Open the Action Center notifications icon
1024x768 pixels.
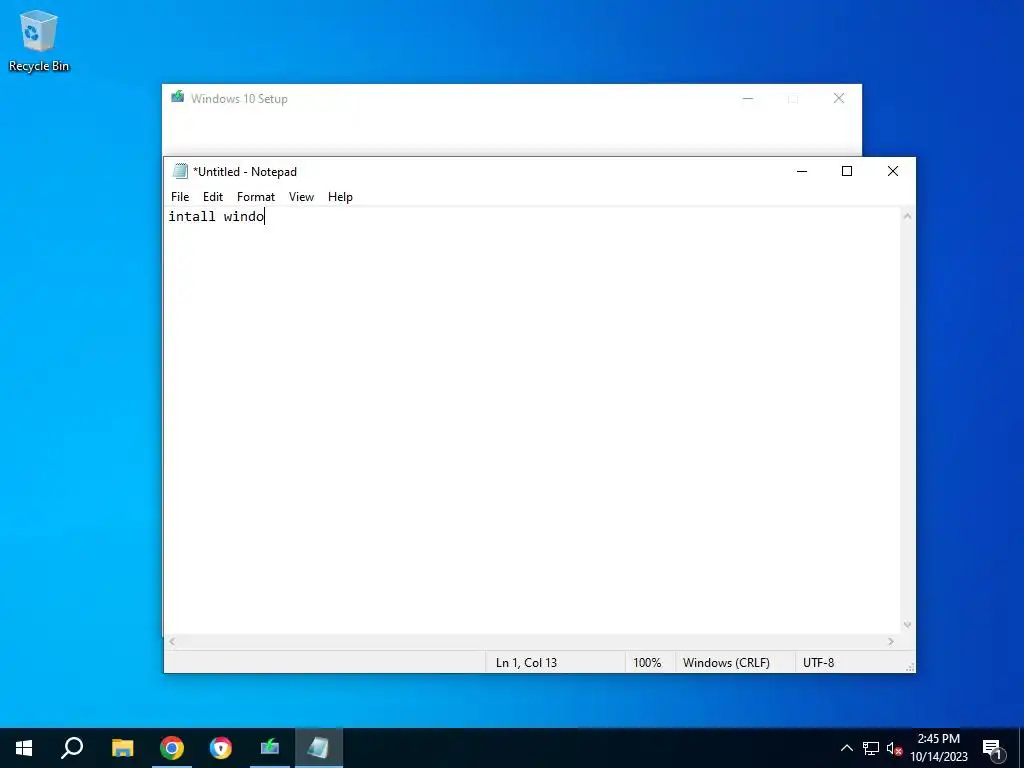tap(992, 748)
